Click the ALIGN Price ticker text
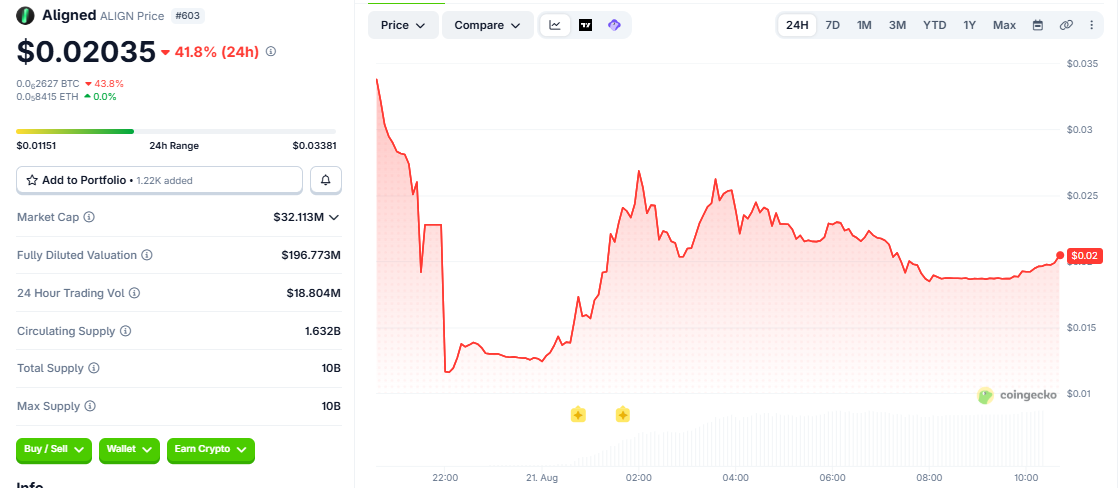 coord(132,16)
